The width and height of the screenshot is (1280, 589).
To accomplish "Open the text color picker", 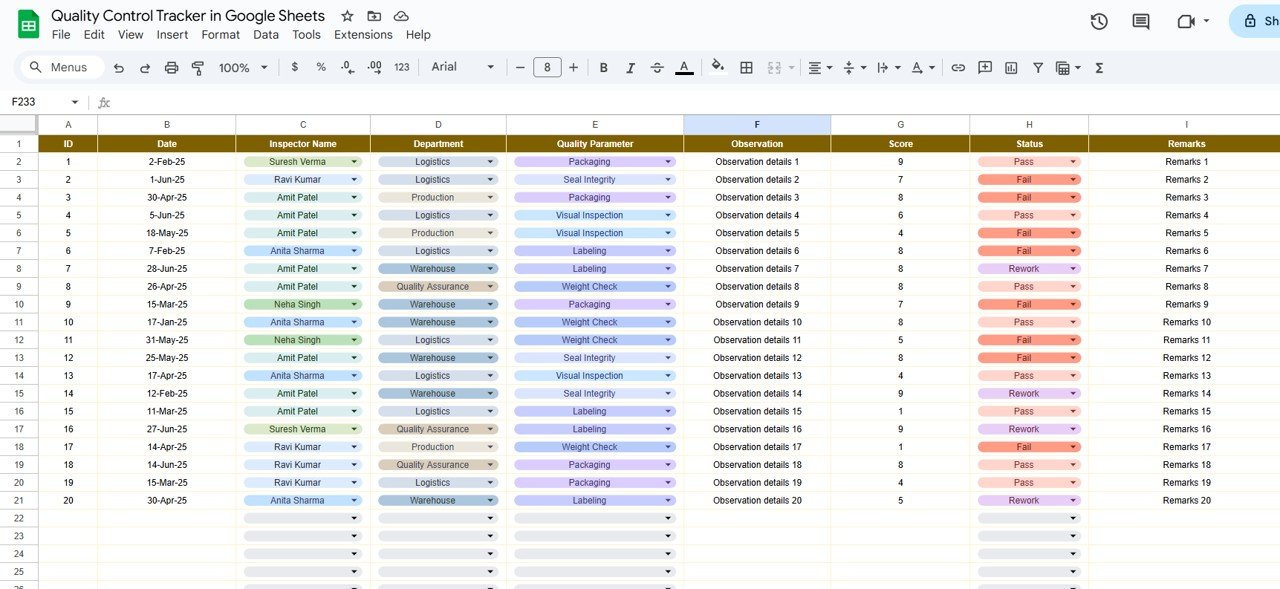I will tap(684, 67).
